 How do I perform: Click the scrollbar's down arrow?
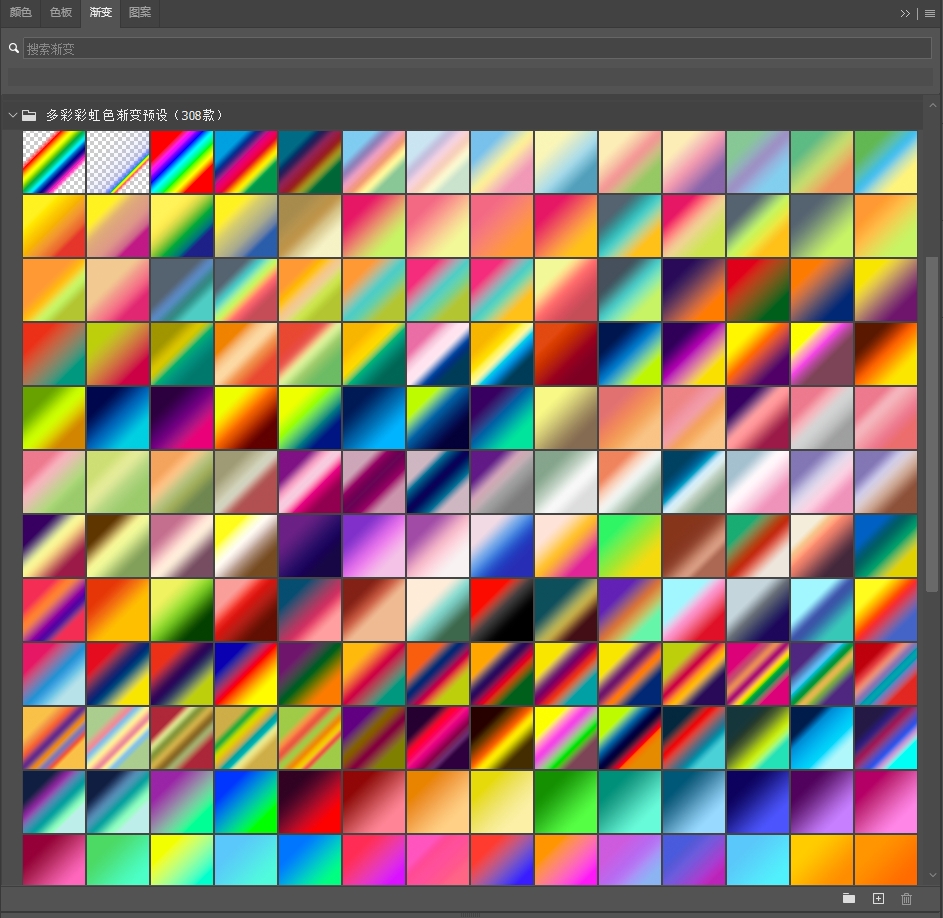point(934,875)
